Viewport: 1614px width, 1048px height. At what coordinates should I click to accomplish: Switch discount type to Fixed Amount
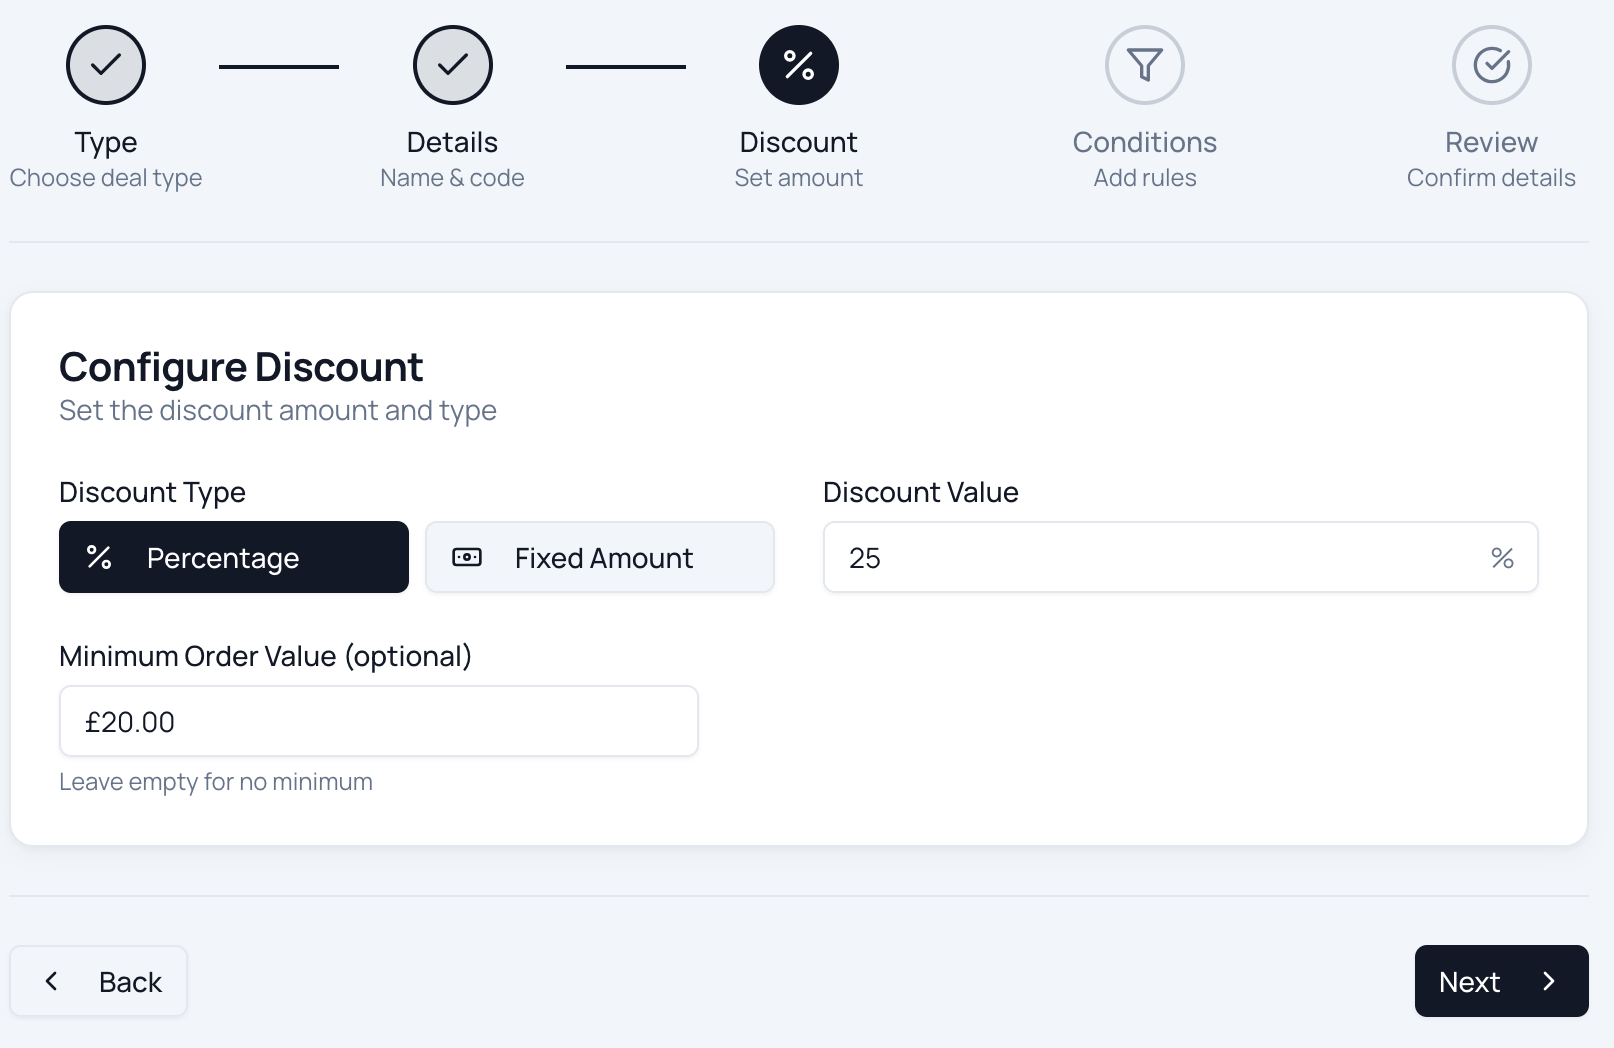pos(600,557)
